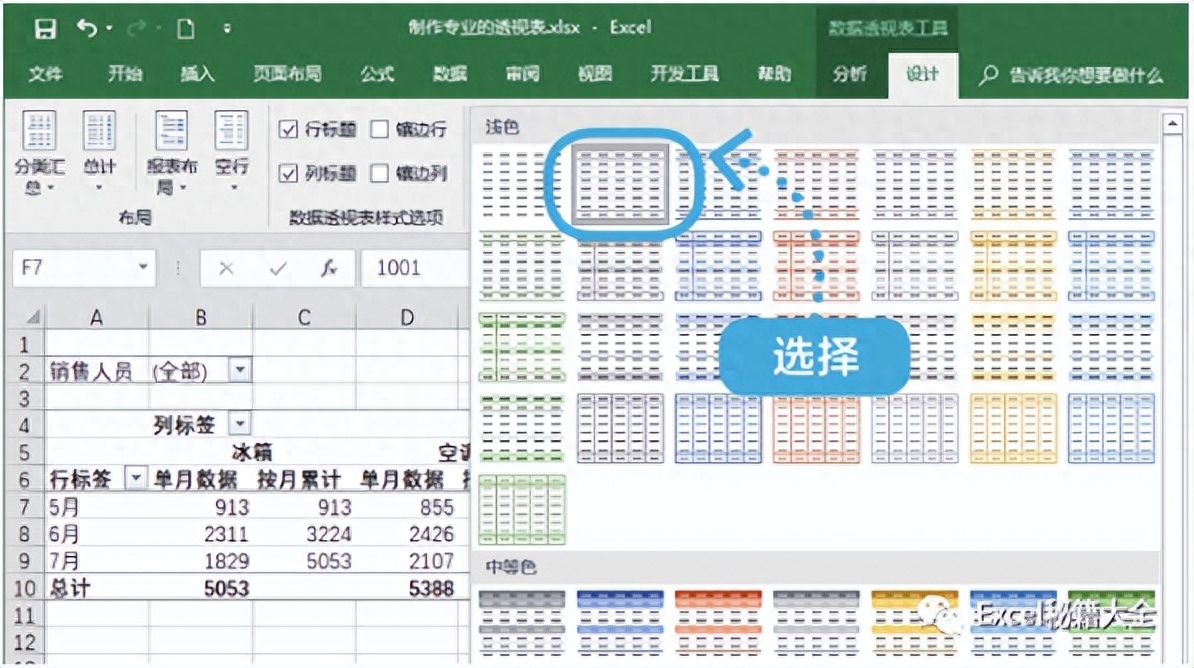1194x668 pixels.
Task: Click the New document icon
Action: (x=186, y=29)
